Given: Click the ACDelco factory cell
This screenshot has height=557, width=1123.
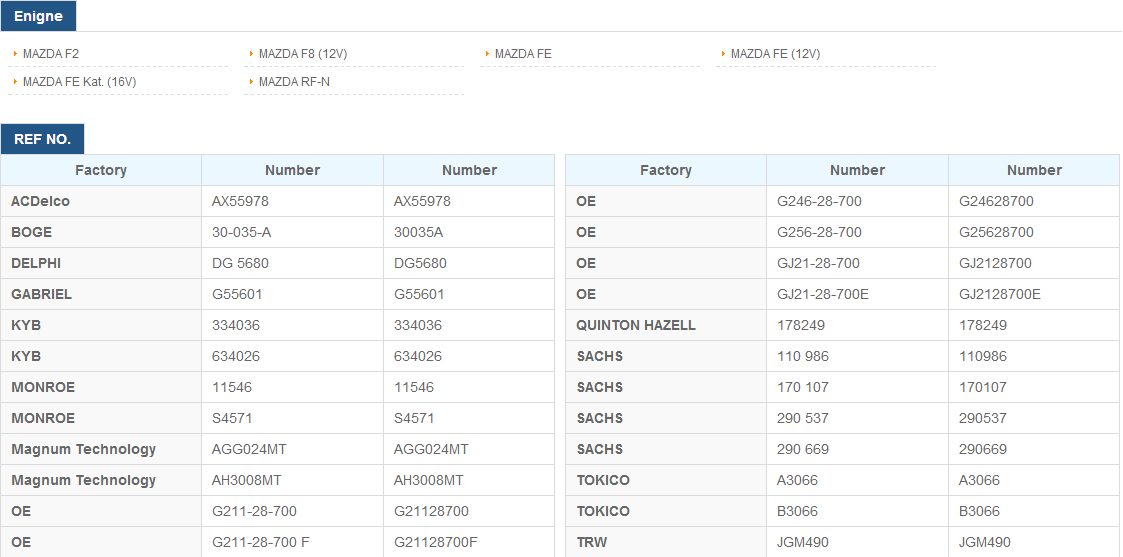Looking at the screenshot, I should (x=101, y=201).
